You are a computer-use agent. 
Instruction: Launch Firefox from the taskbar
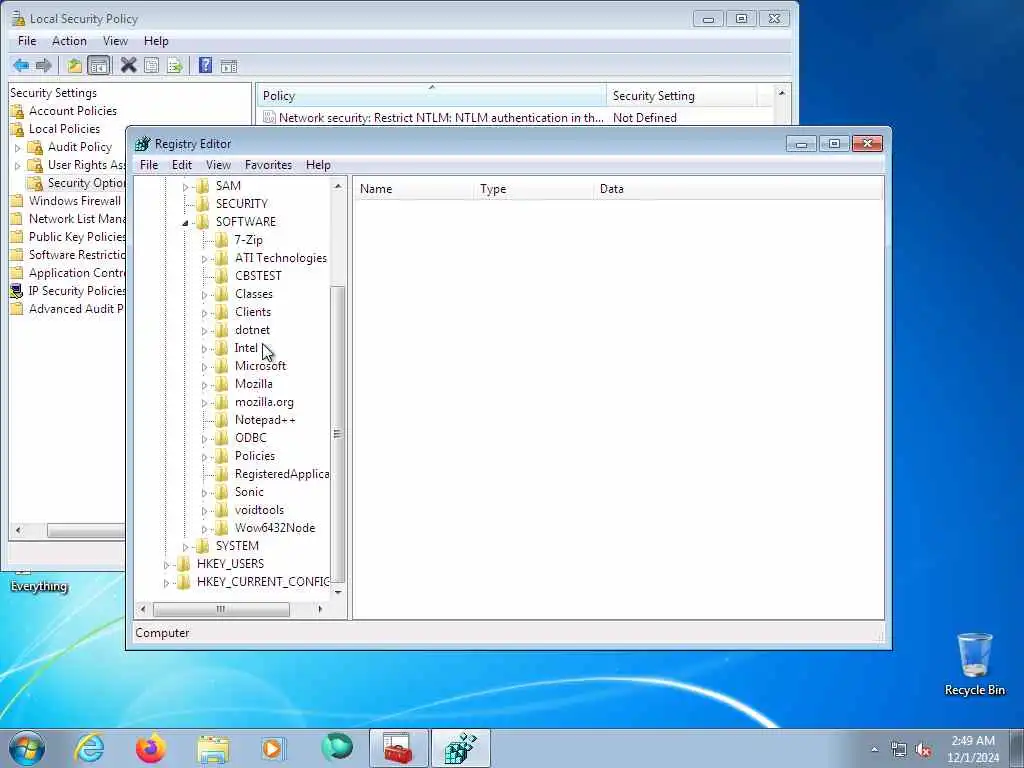point(151,748)
